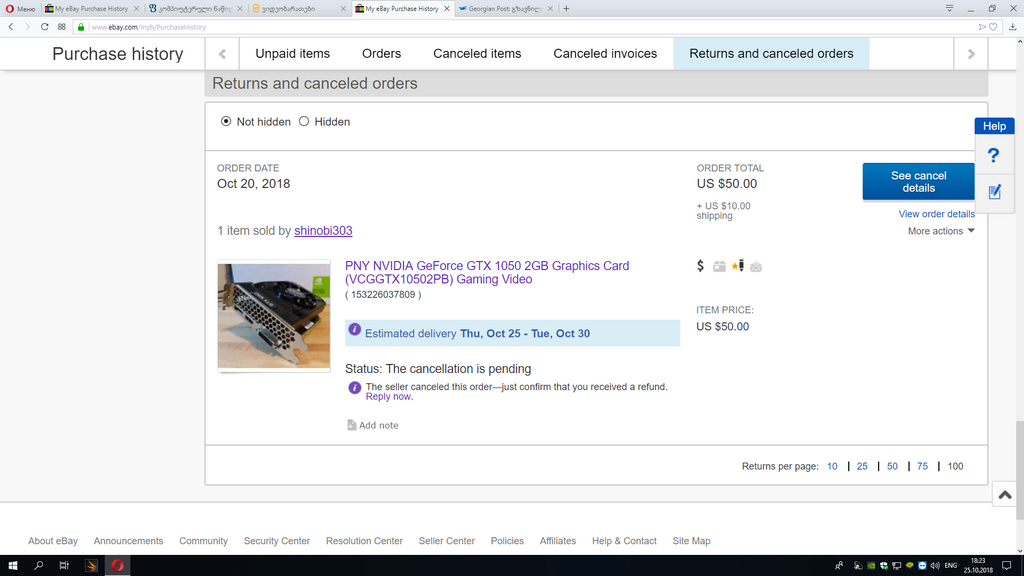Open a new browser tab
The height and width of the screenshot is (576, 1024).
(566, 8)
